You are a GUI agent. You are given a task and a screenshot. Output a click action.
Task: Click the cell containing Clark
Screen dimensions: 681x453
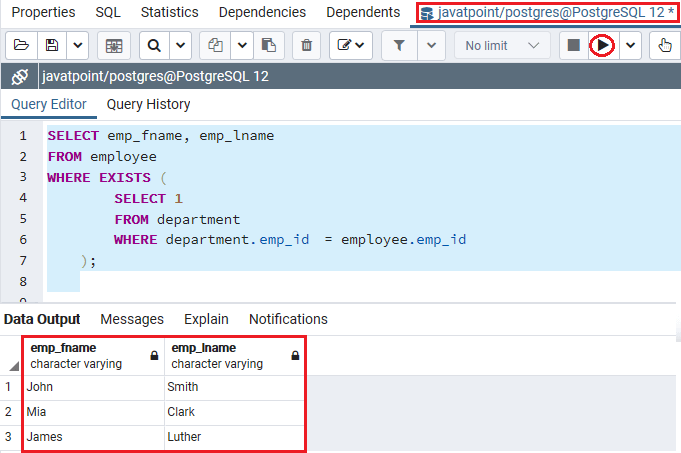click(235, 412)
